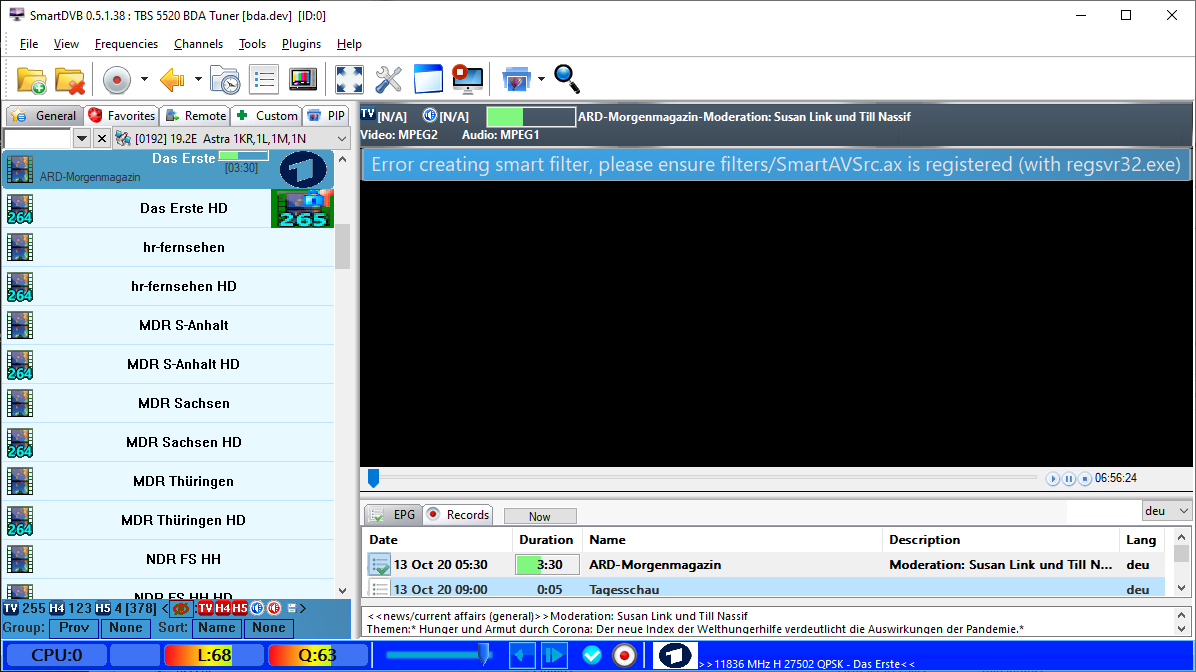Click the volume slider in the bottom bar
The width and height of the screenshot is (1196, 672).
437,655
